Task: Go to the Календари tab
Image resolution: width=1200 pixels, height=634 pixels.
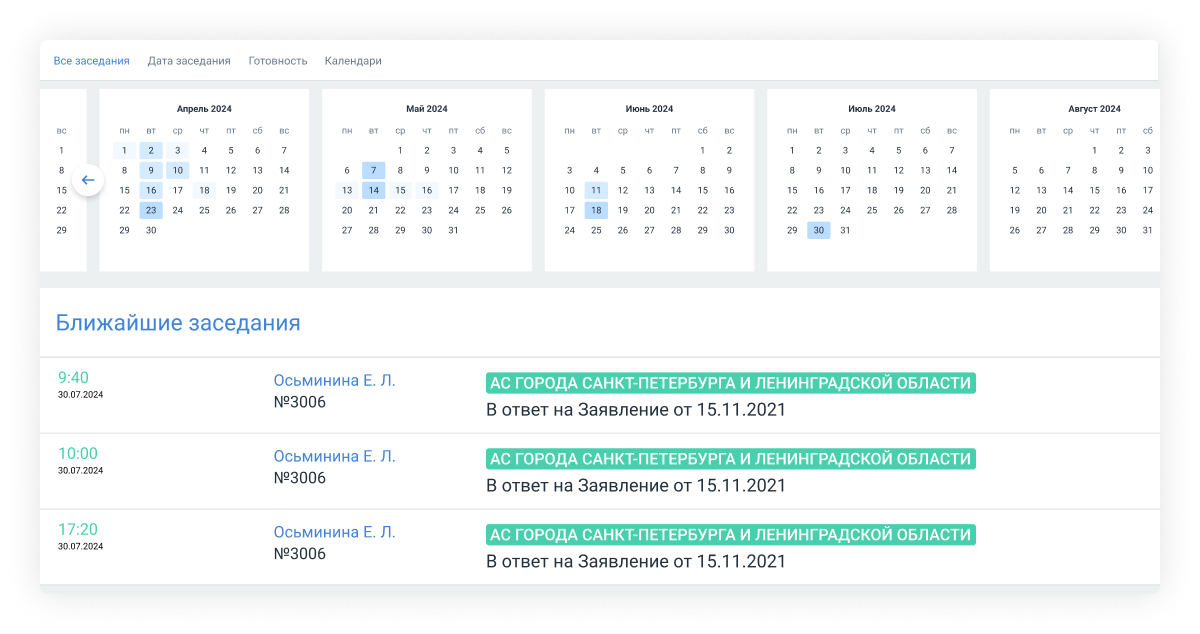Action: [353, 61]
